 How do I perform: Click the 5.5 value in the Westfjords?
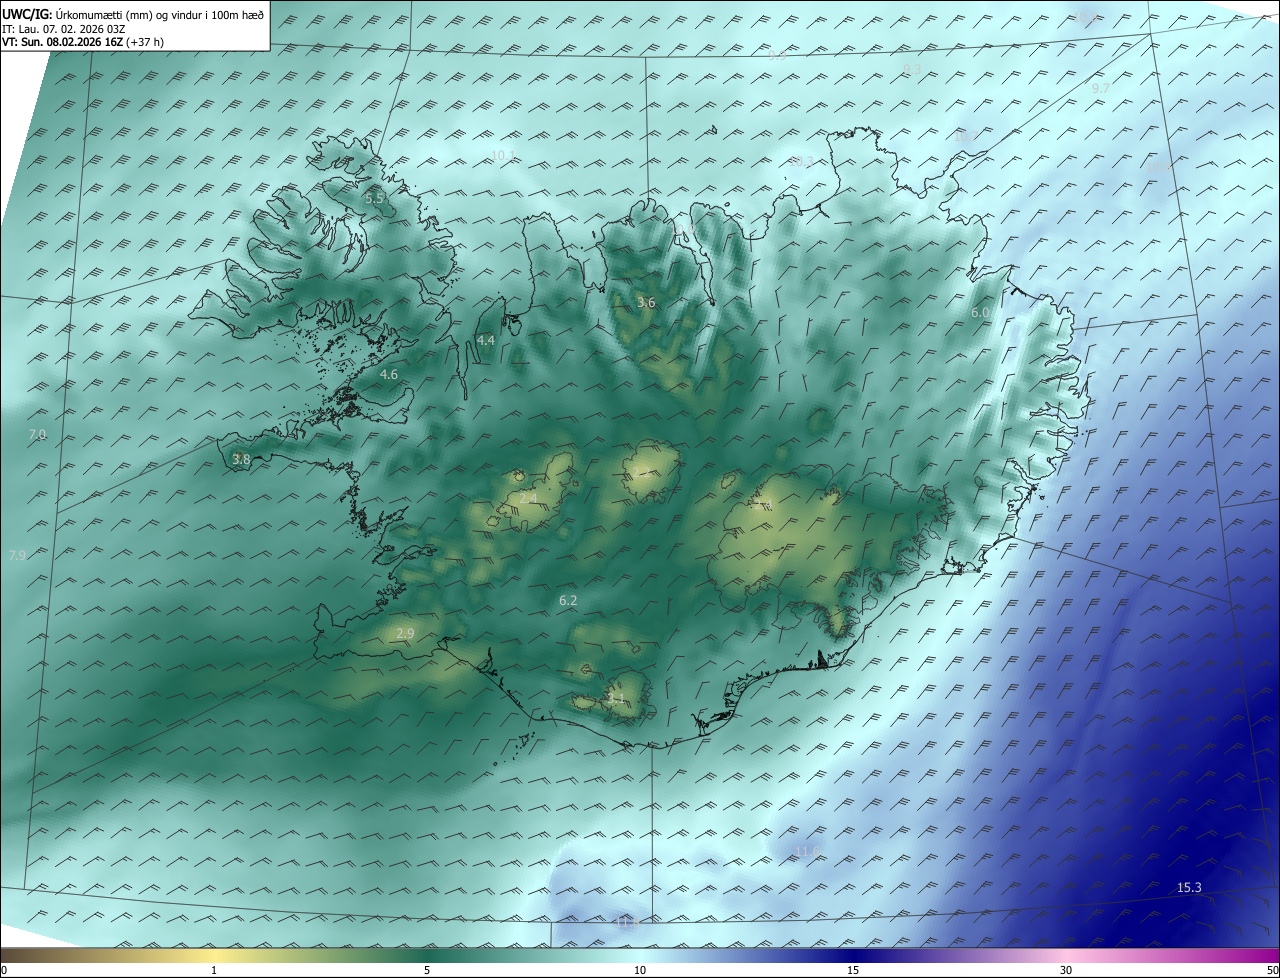click(x=375, y=199)
